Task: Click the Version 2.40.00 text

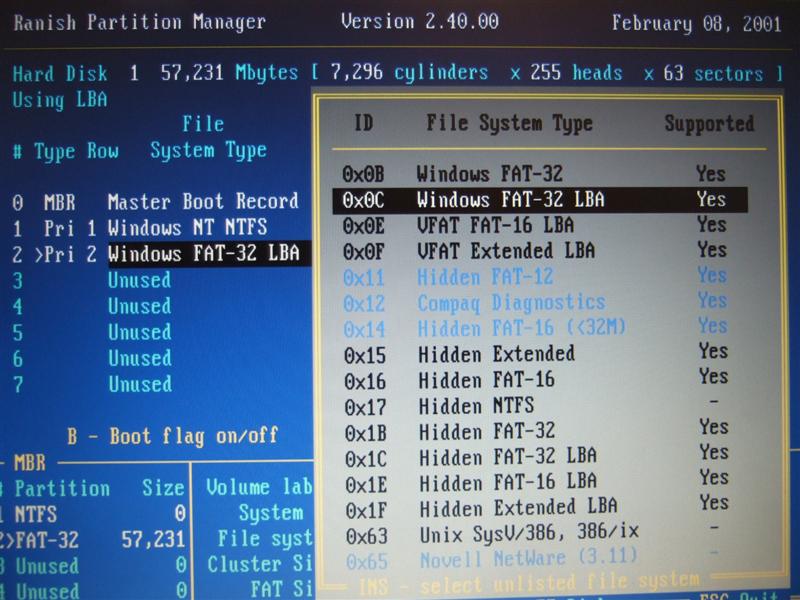Action: 420,21
